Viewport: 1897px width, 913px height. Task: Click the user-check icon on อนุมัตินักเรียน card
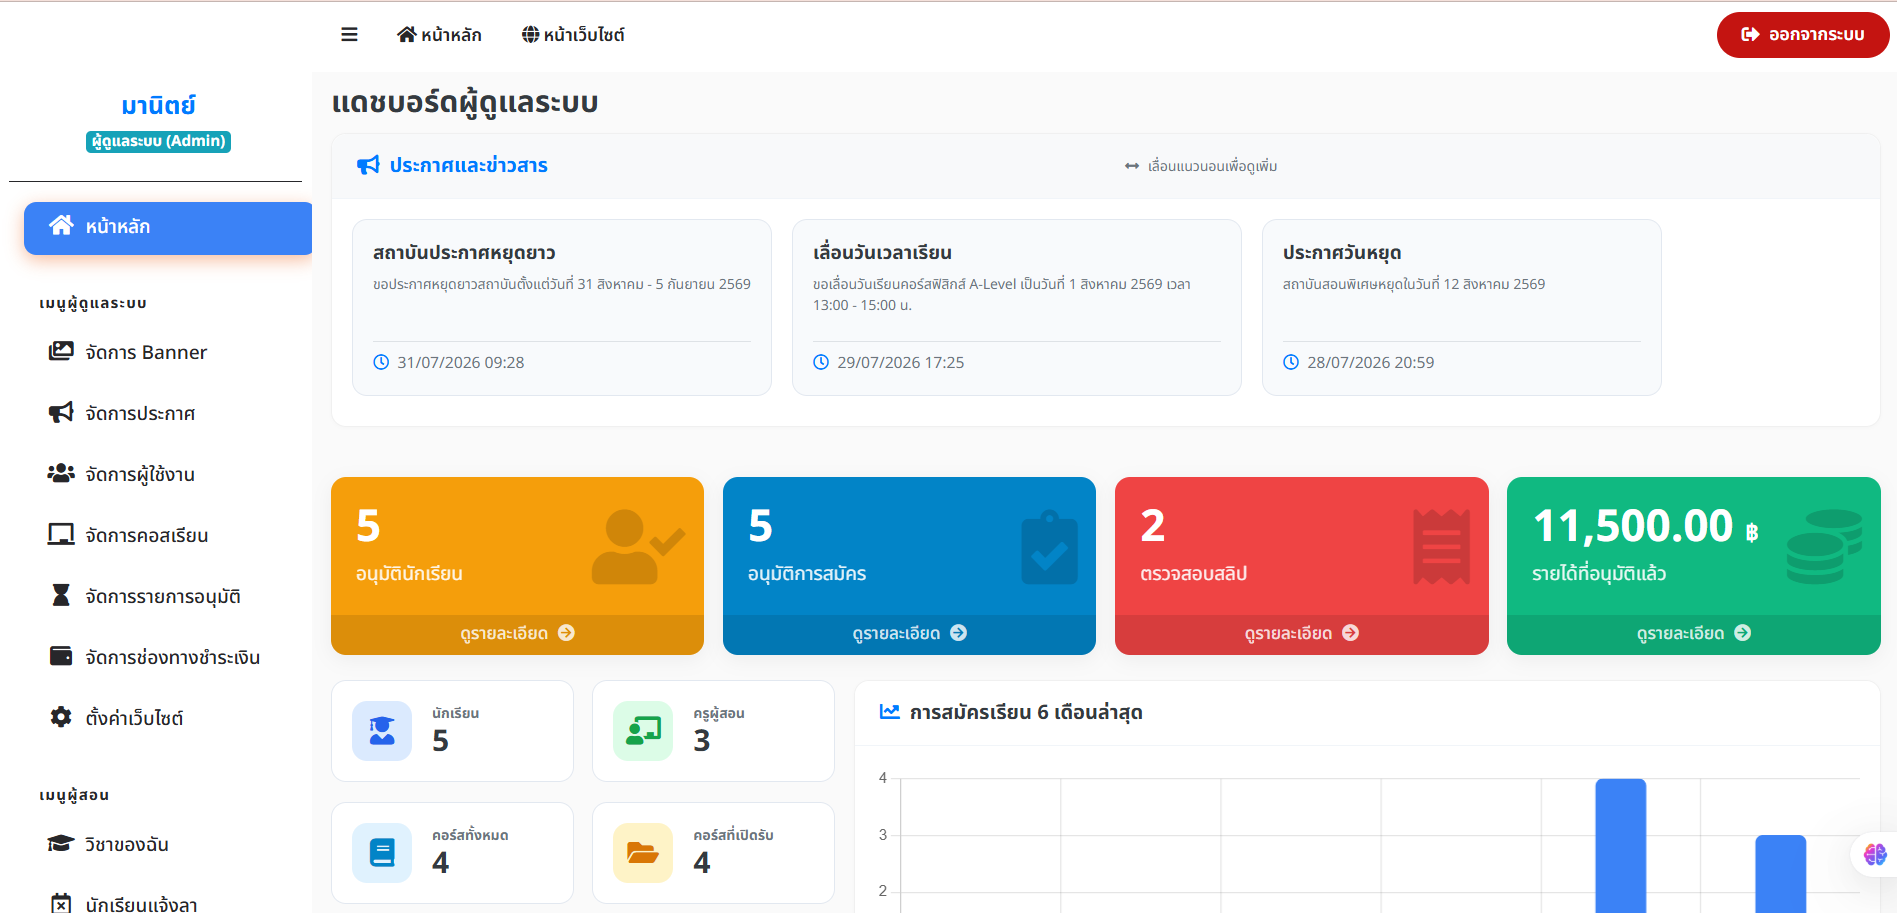coord(638,546)
